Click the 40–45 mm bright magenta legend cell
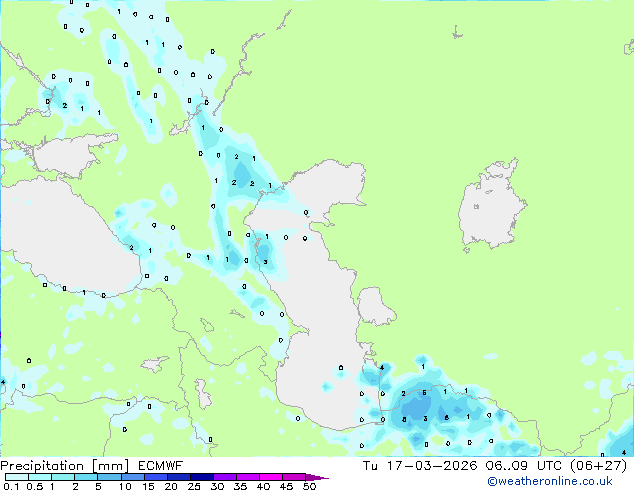This screenshot has width=634, height=490. [271, 477]
